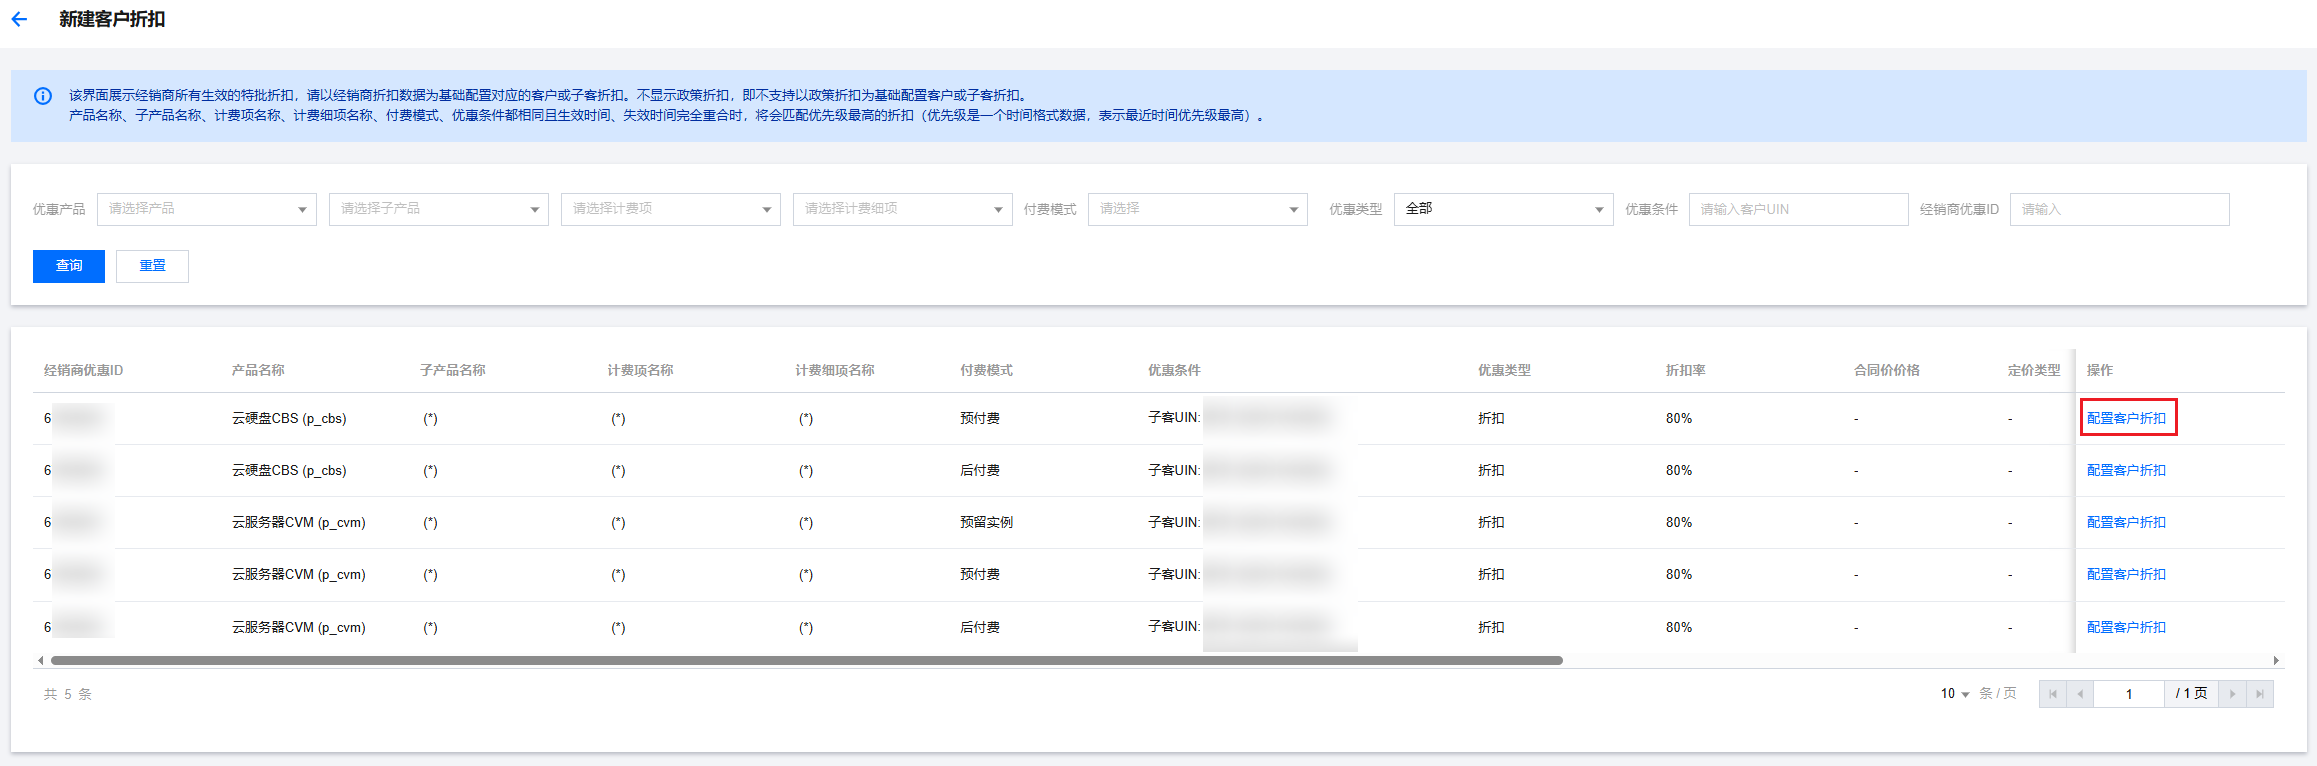
Task: Click the info icon in the blue banner
Action: pyautogui.click(x=43, y=96)
